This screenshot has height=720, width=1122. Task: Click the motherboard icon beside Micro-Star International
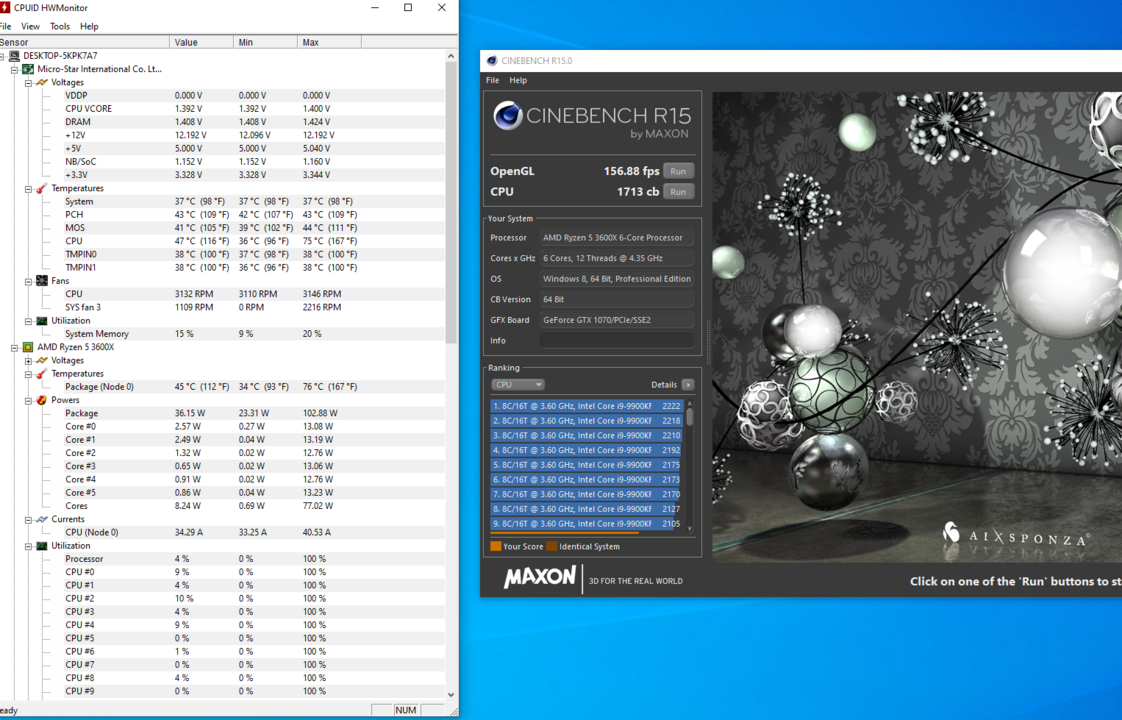pyautogui.click(x=28, y=69)
